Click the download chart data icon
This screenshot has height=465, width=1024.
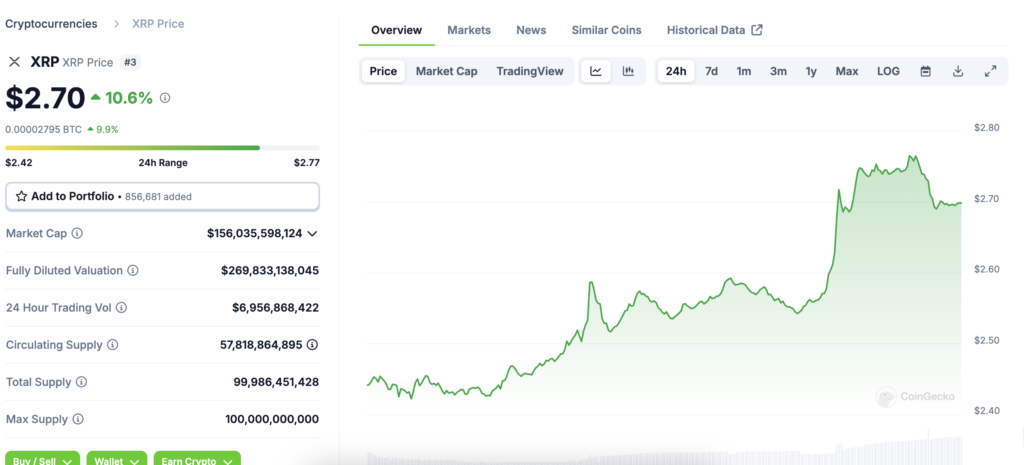(958, 71)
